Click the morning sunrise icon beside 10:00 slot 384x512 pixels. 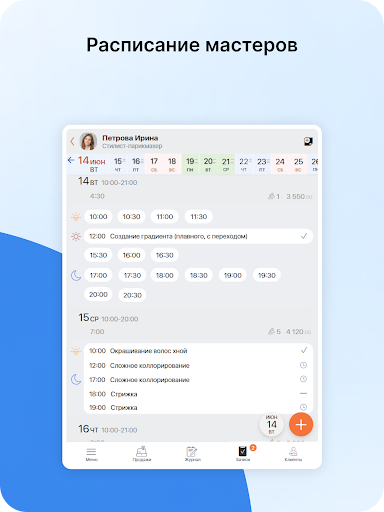[76, 217]
